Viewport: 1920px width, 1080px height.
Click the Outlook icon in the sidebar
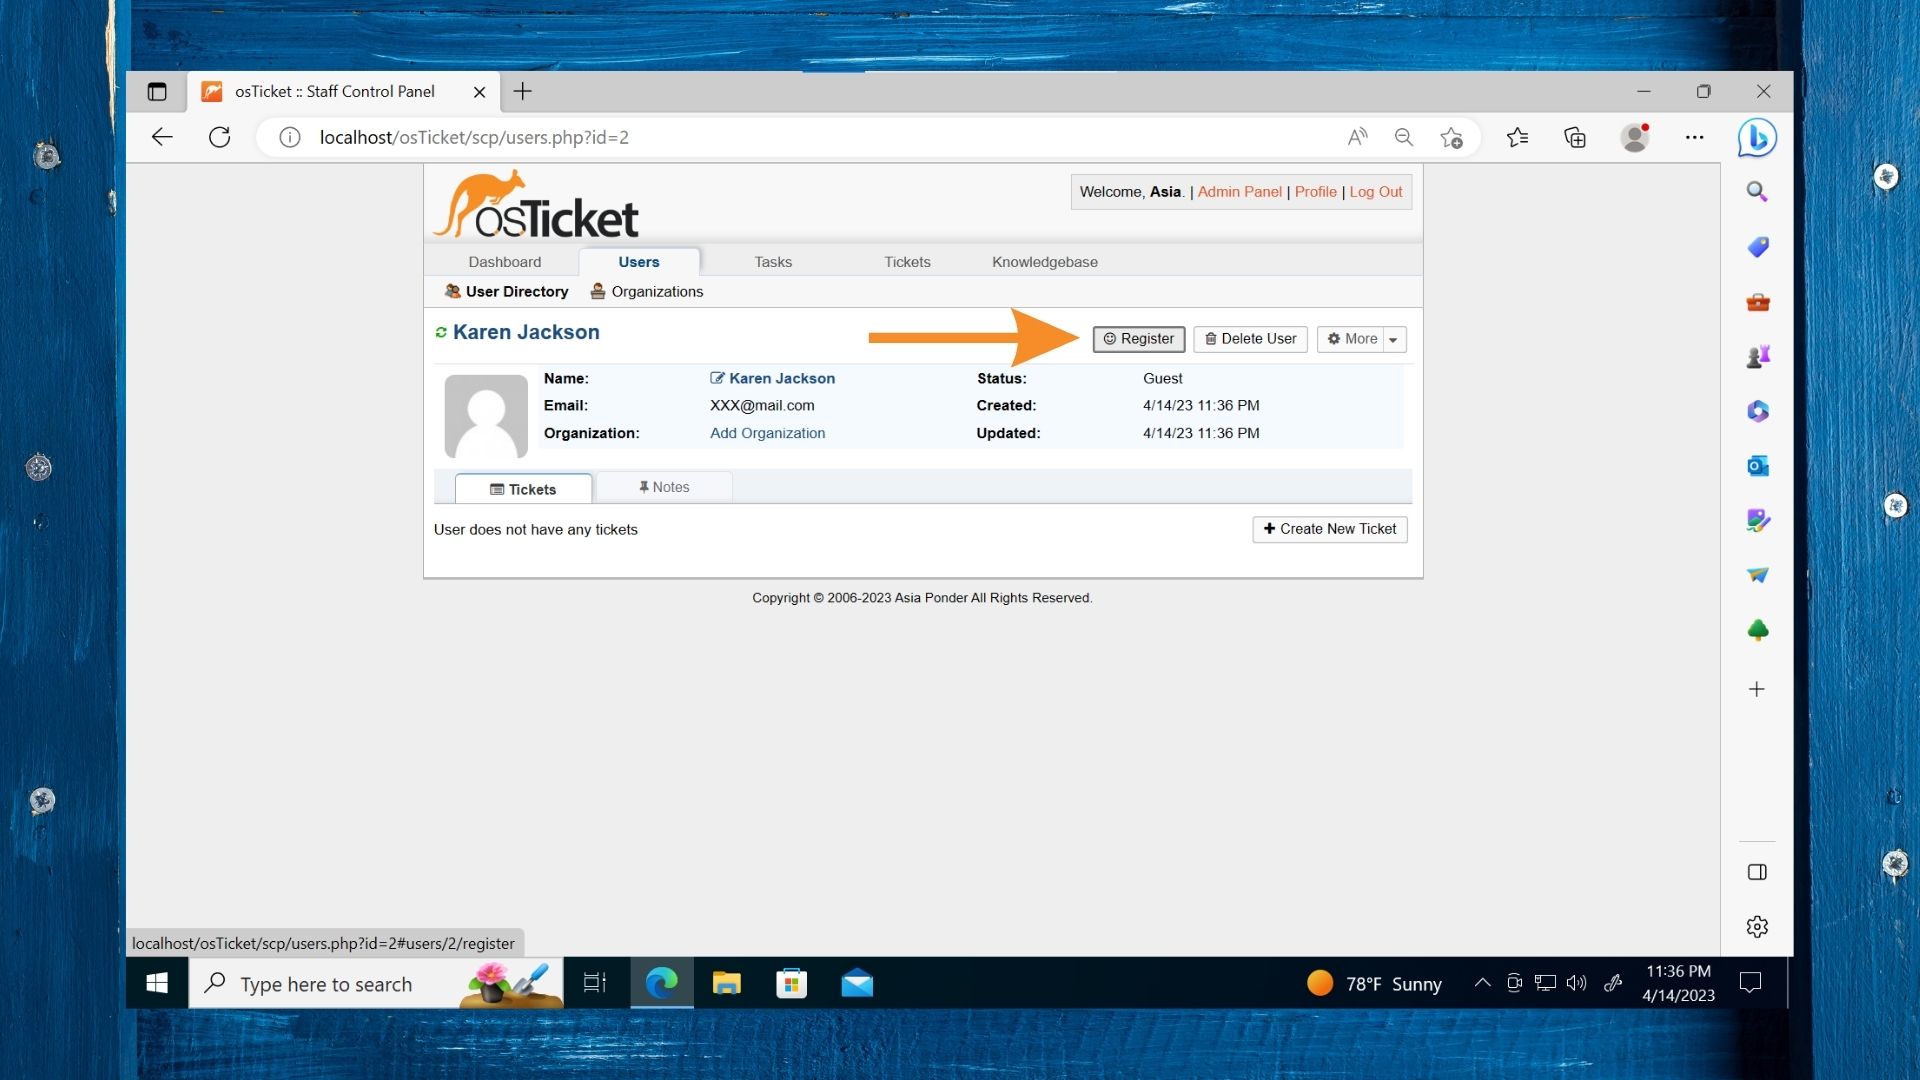pyautogui.click(x=1757, y=466)
